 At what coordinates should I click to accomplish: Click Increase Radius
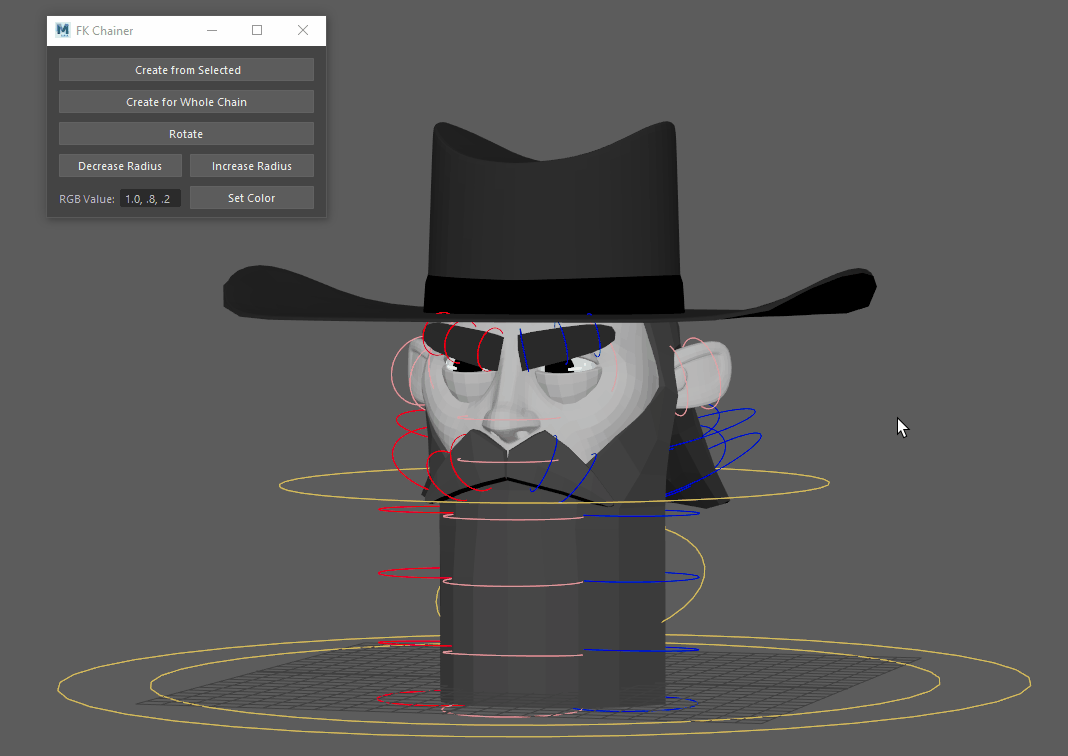coord(251,166)
